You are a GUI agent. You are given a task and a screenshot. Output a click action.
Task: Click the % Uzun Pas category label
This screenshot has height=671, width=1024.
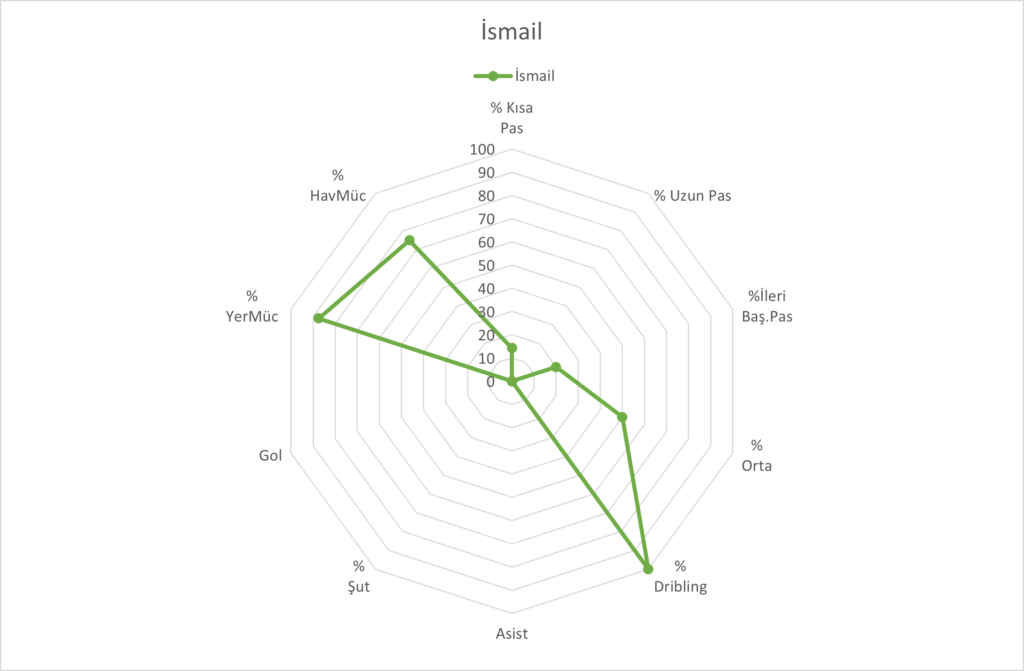click(x=692, y=196)
